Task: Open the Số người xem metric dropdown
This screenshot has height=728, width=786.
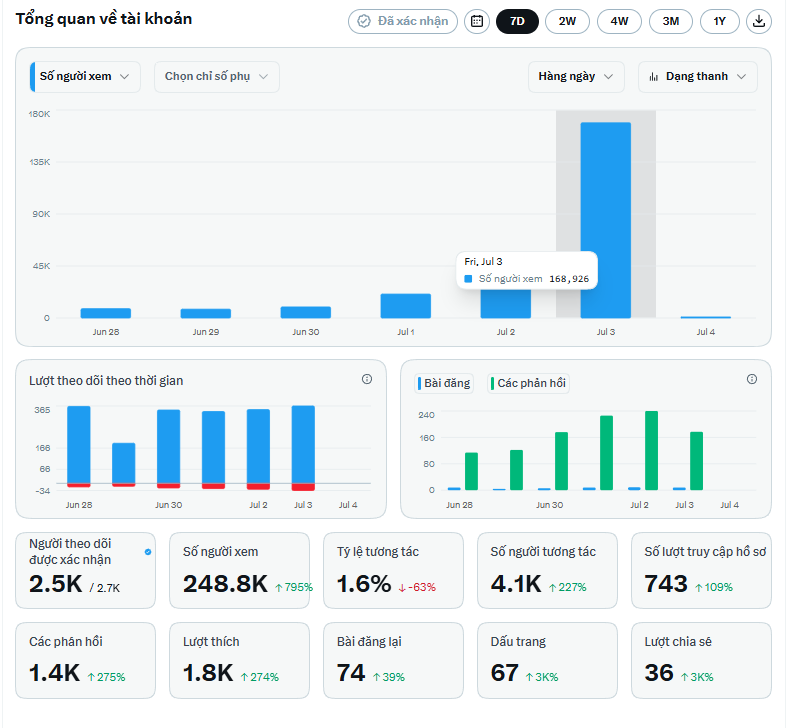Action: coord(85,77)
